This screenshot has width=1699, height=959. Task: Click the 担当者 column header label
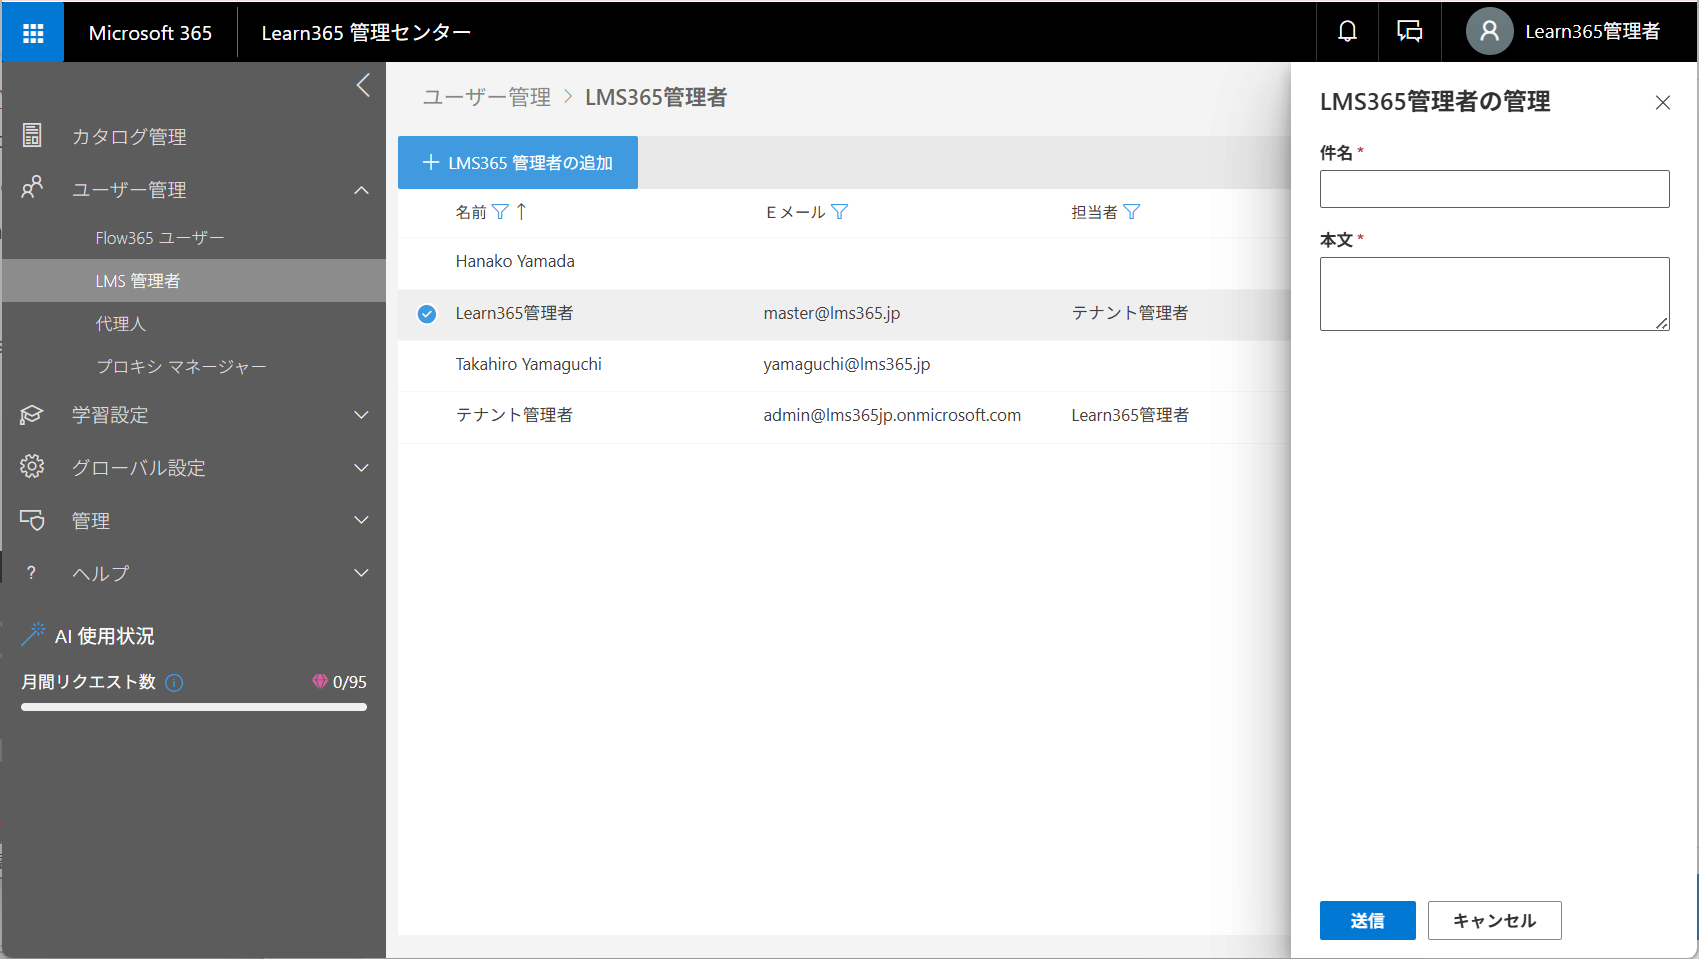click(1094, 212)
